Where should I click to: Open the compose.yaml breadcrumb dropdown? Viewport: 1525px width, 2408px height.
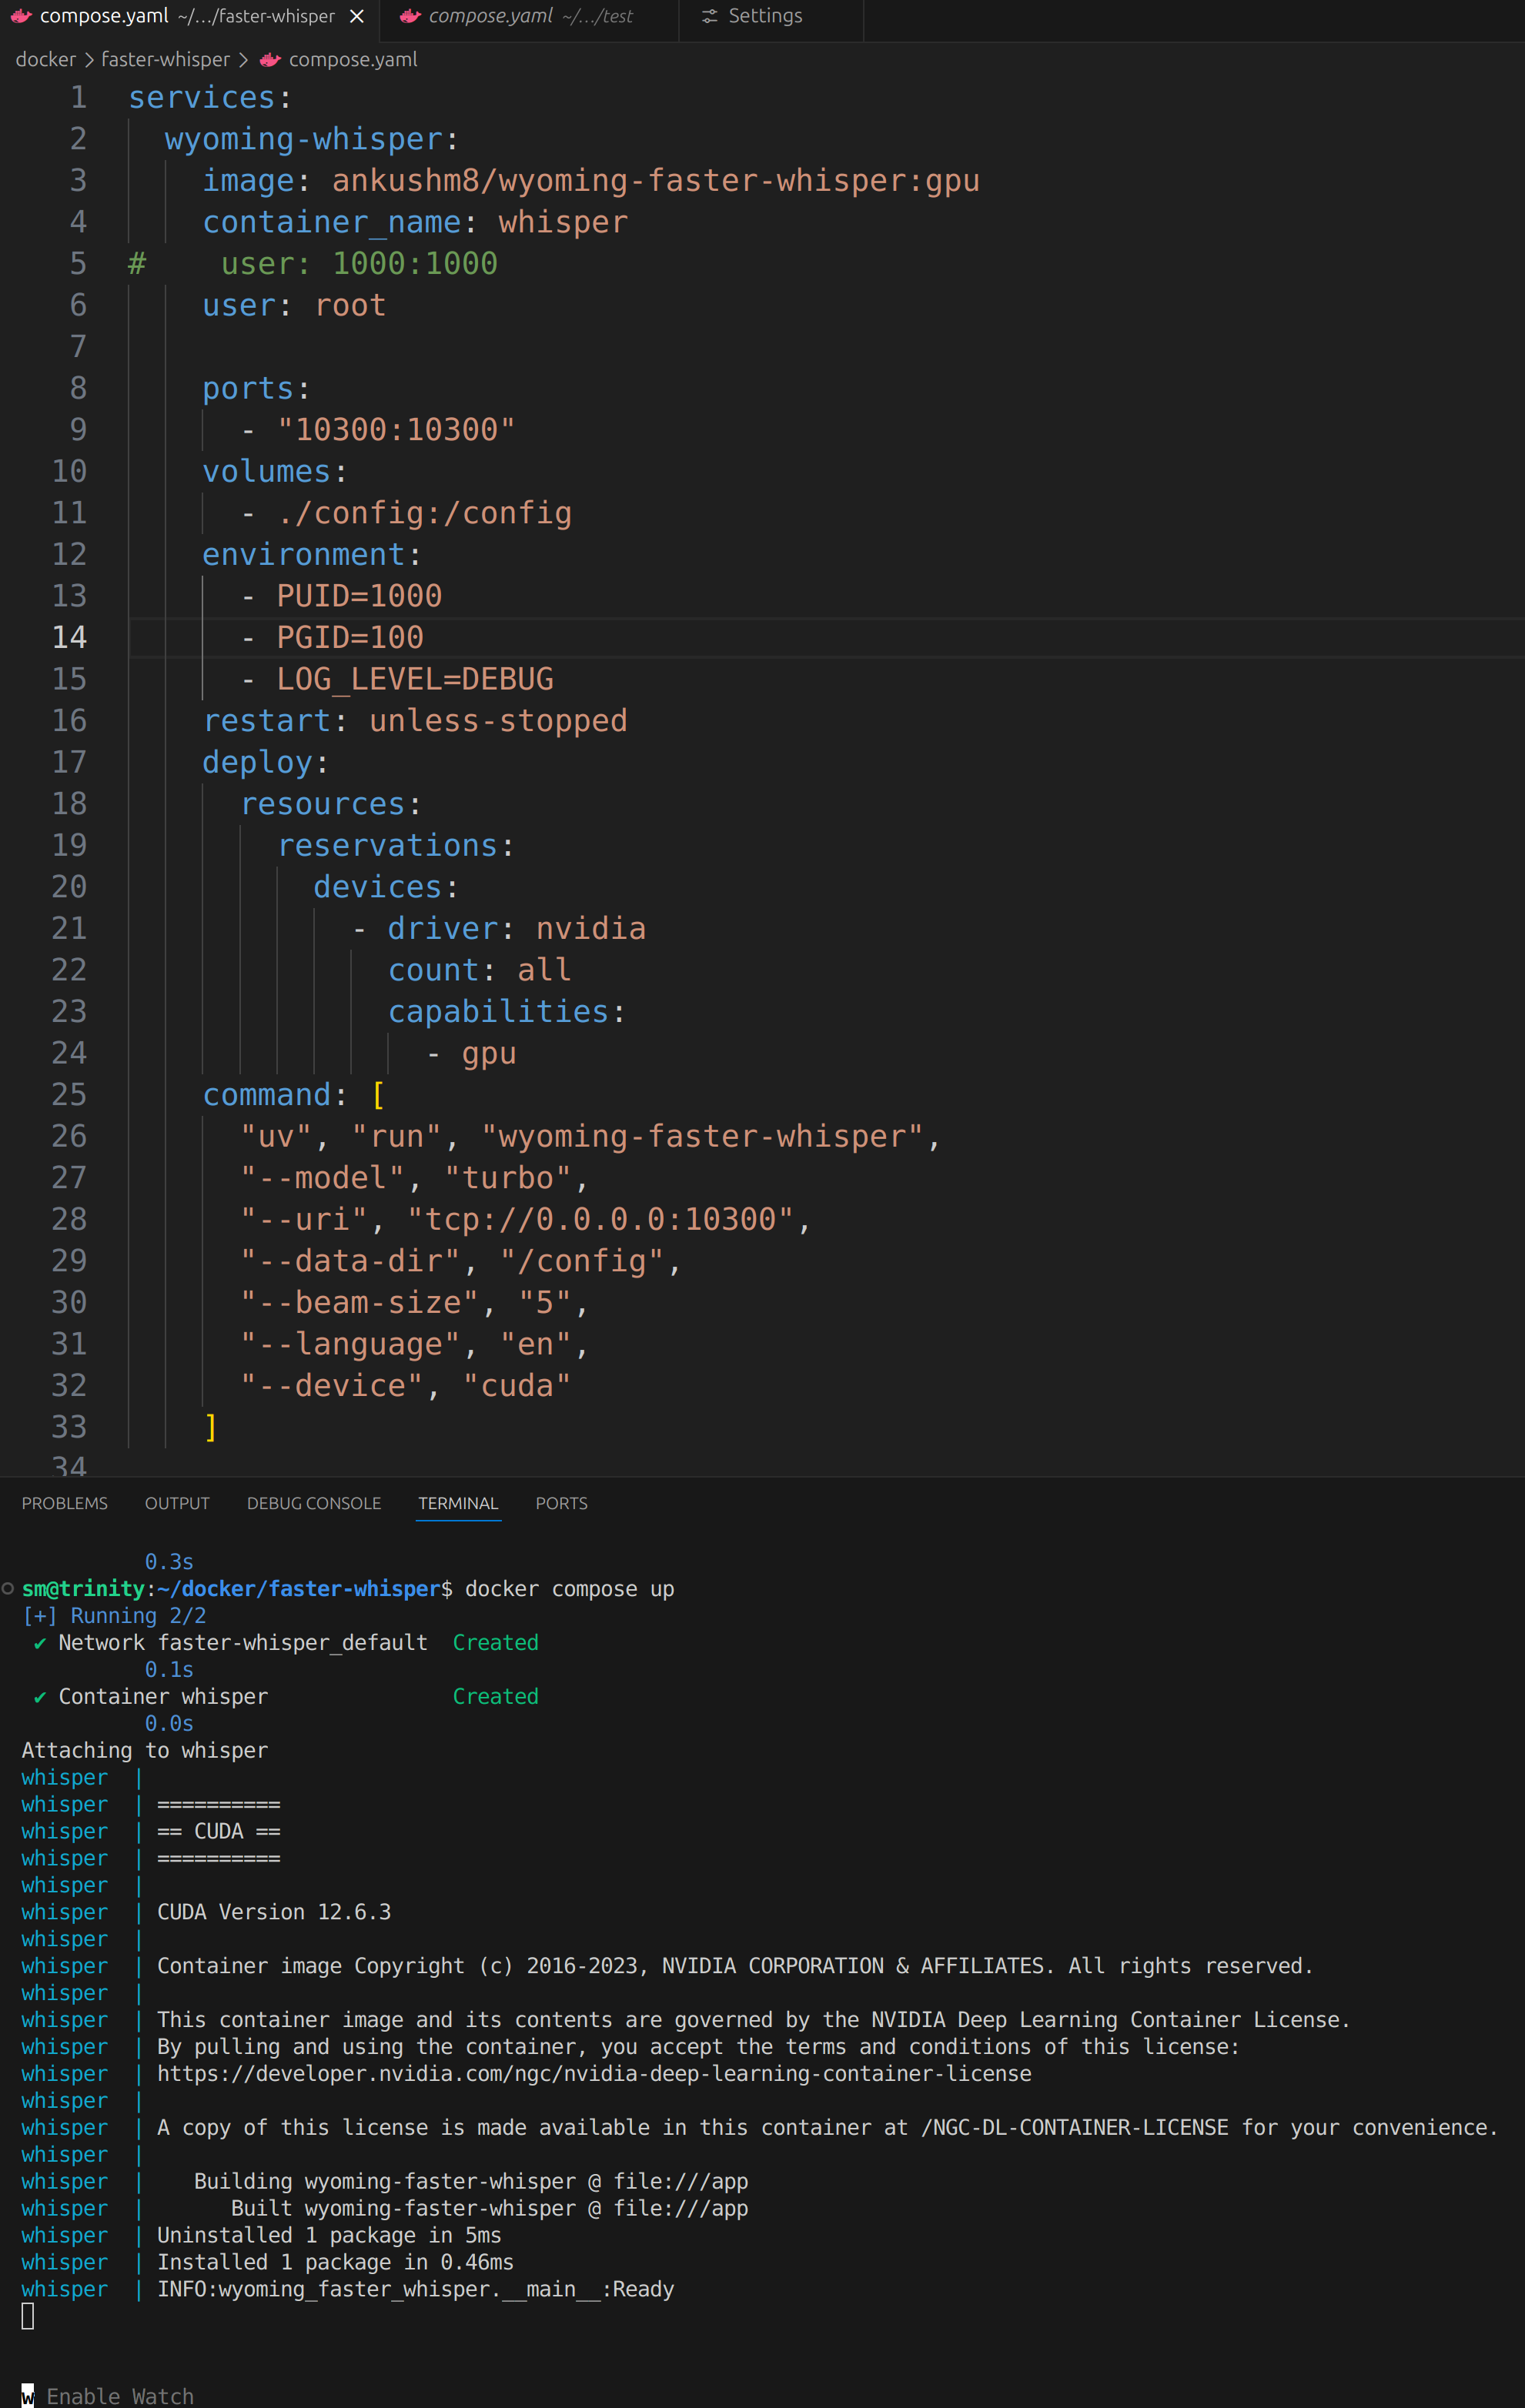point(352,59)
